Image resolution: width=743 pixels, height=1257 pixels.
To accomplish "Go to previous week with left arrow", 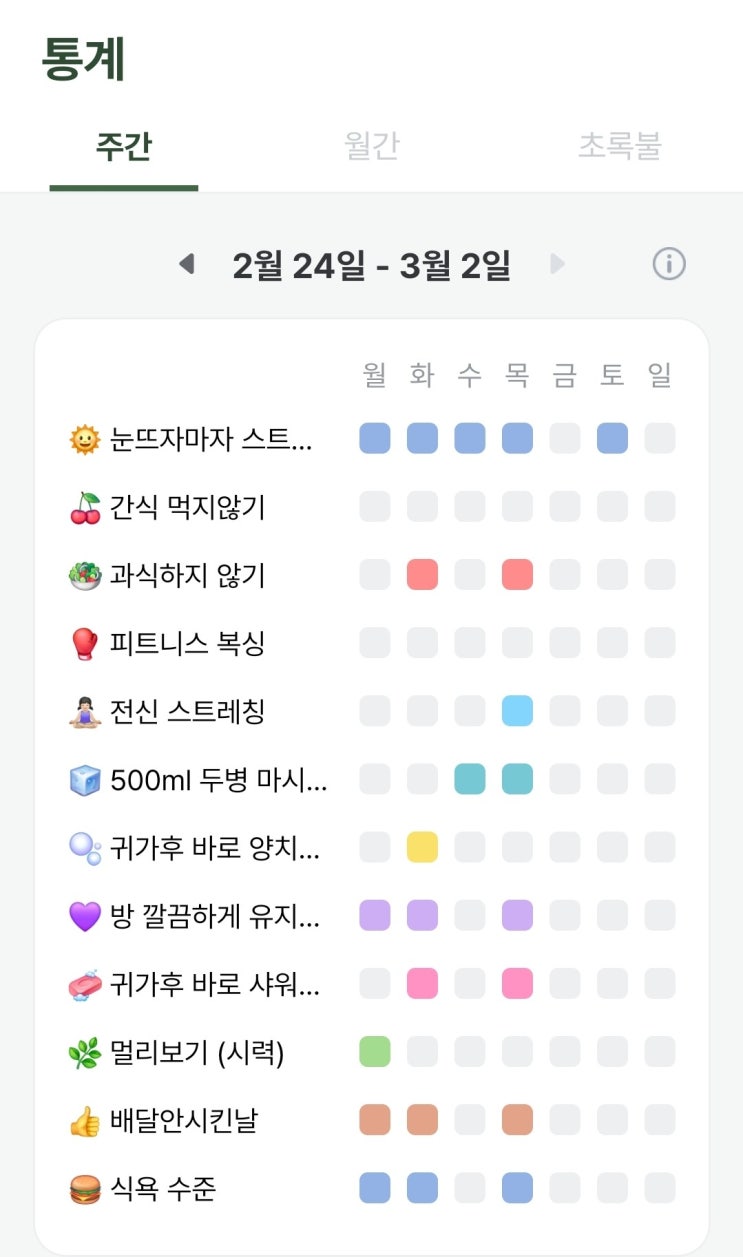I will tap(186, 264).
